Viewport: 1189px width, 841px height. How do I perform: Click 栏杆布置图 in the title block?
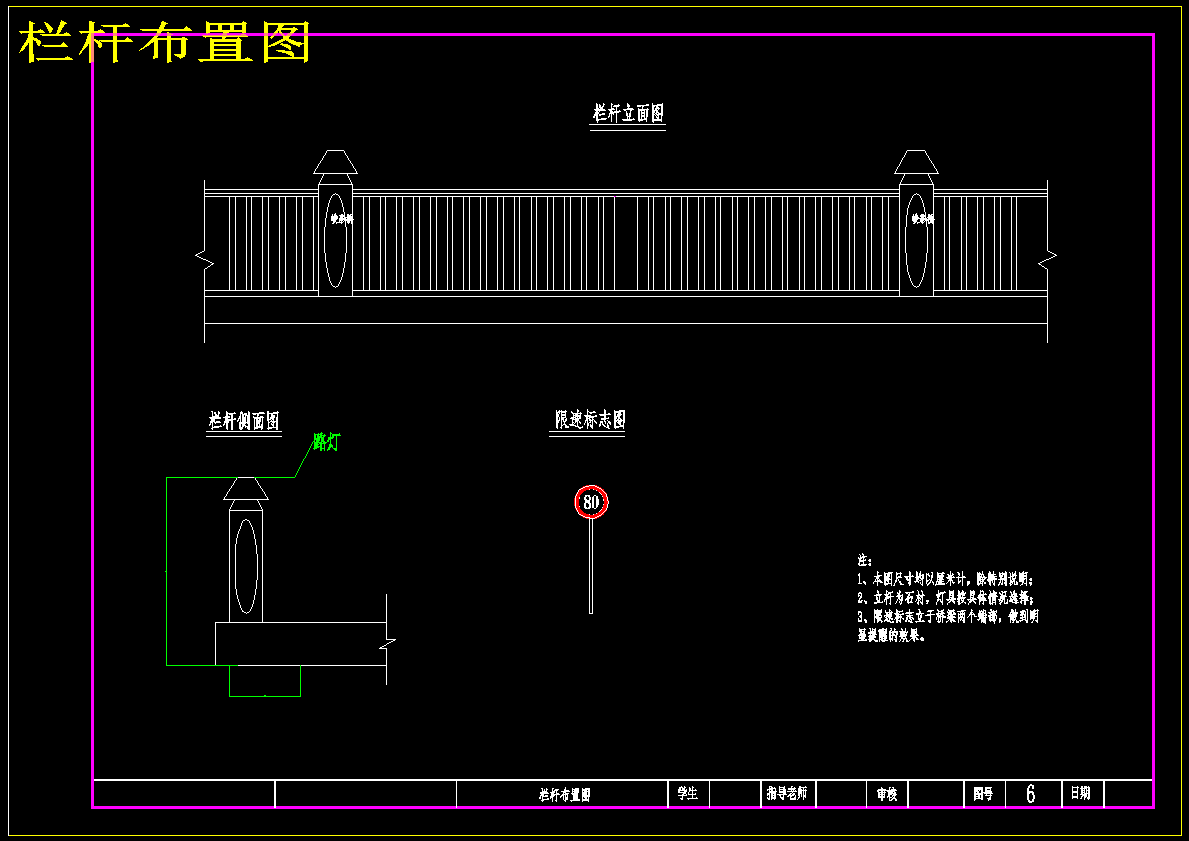564,795
